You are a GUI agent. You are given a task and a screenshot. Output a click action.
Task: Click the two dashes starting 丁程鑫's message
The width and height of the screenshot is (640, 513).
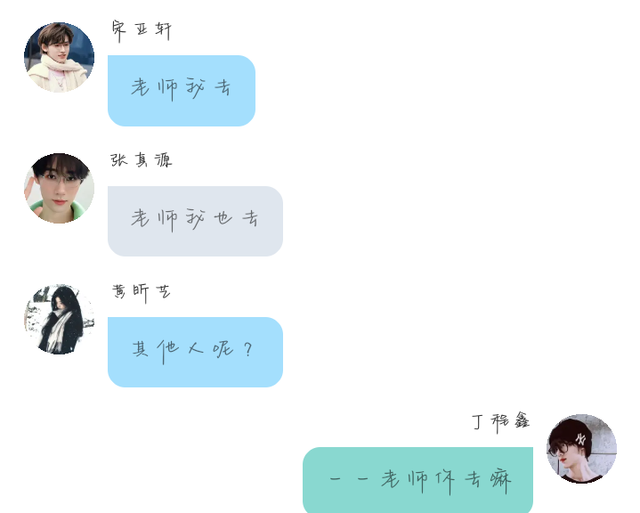[x=349, y=478]
